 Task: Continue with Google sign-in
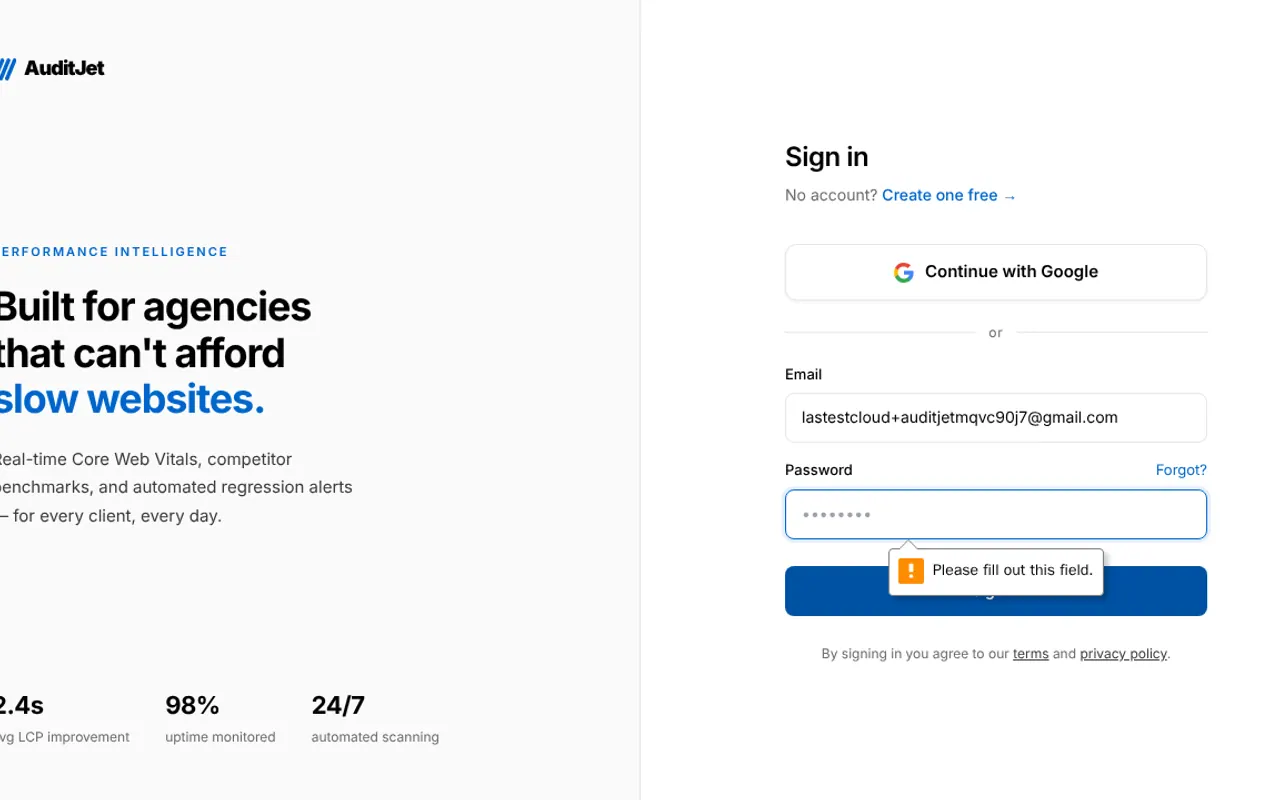[x=996, y=272]
